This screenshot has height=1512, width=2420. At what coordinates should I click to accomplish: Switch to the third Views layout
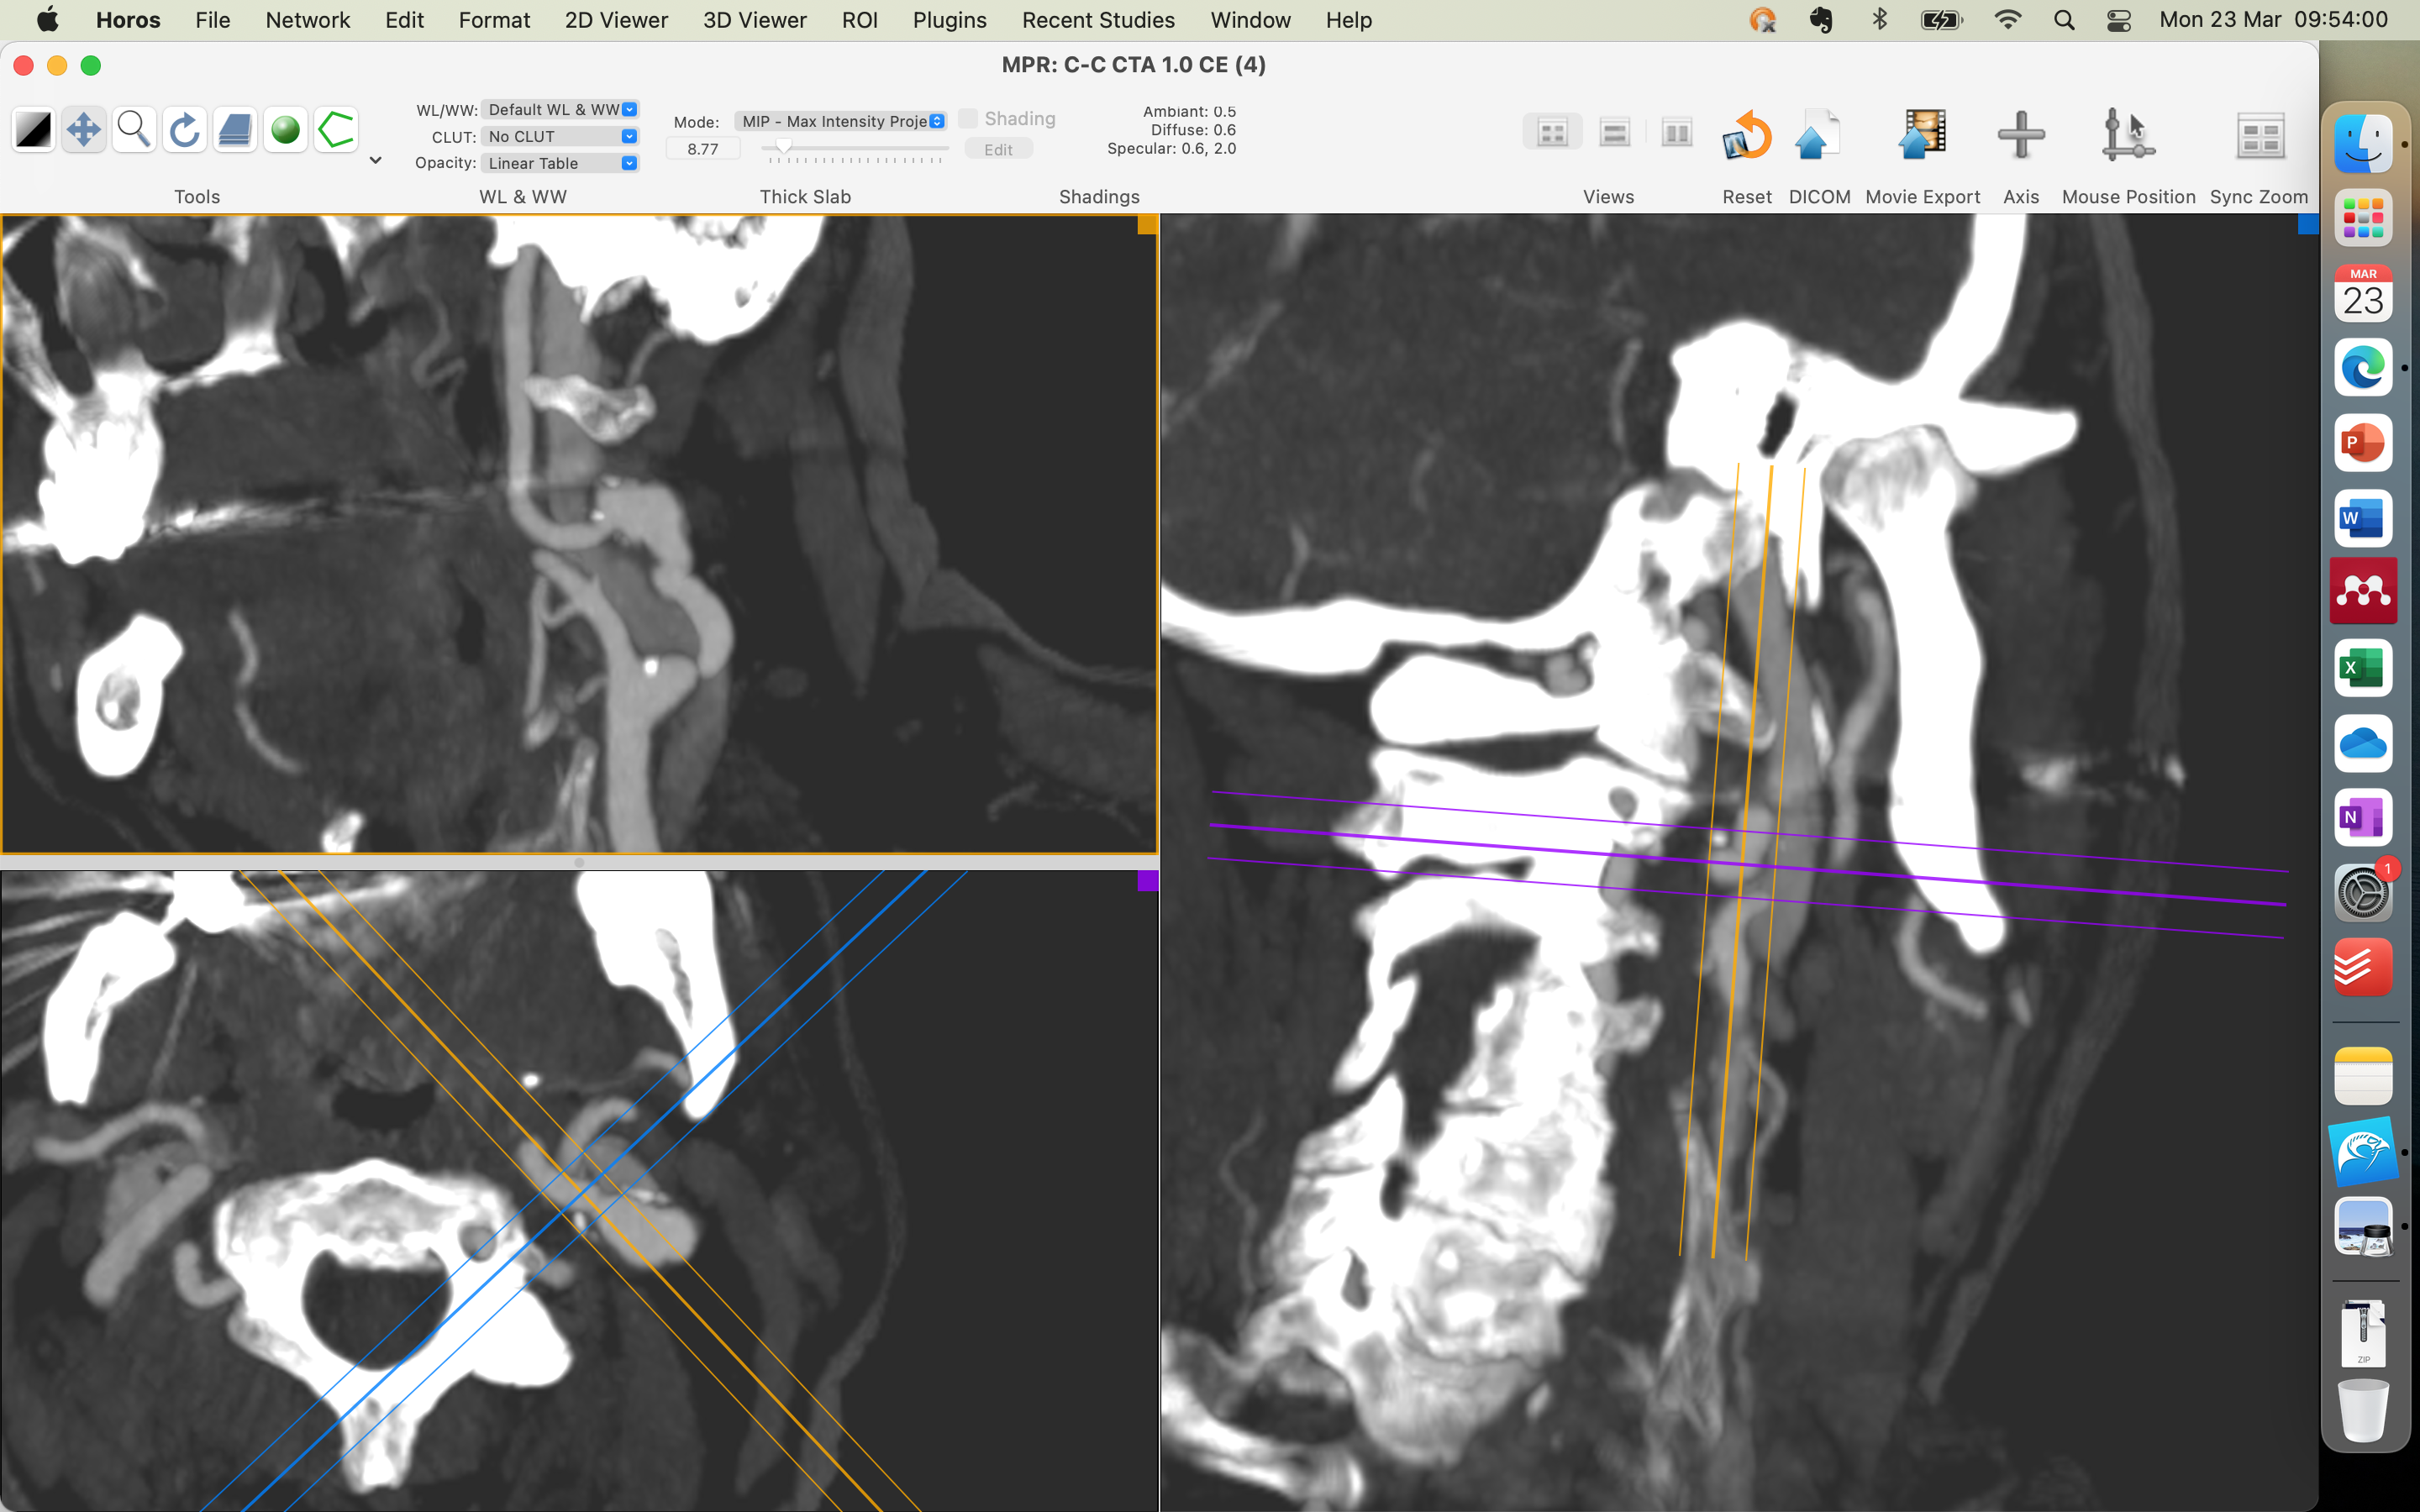pyautogui.click(x=1676, y=132)
